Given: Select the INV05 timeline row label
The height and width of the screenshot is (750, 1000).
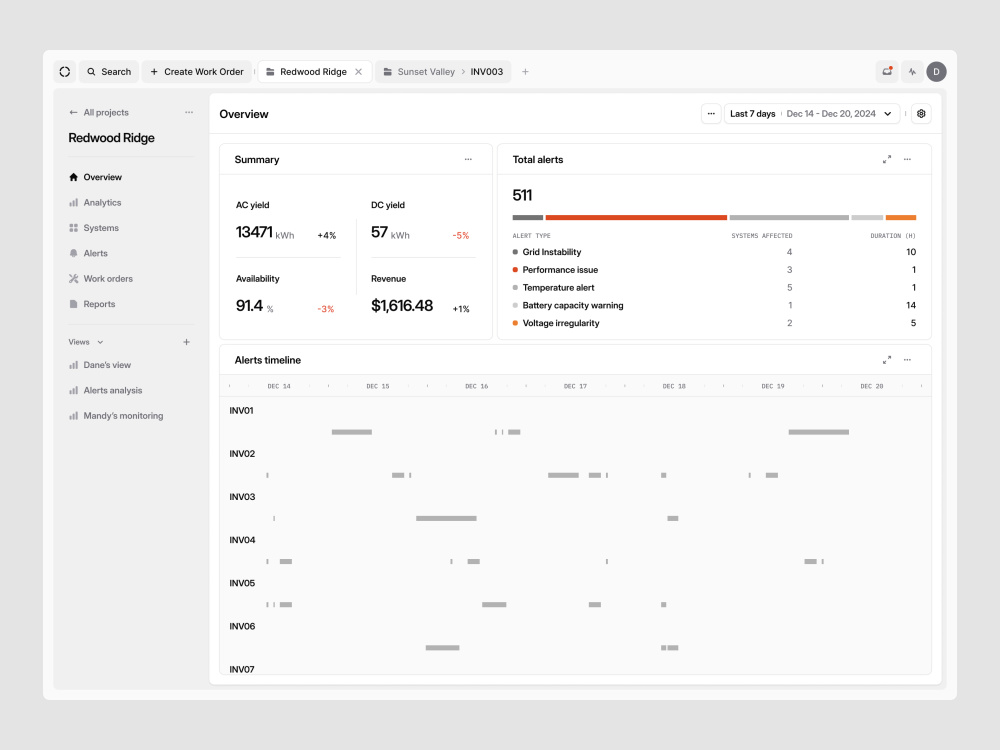Looking at the screenshot, I should click(242, 583).
